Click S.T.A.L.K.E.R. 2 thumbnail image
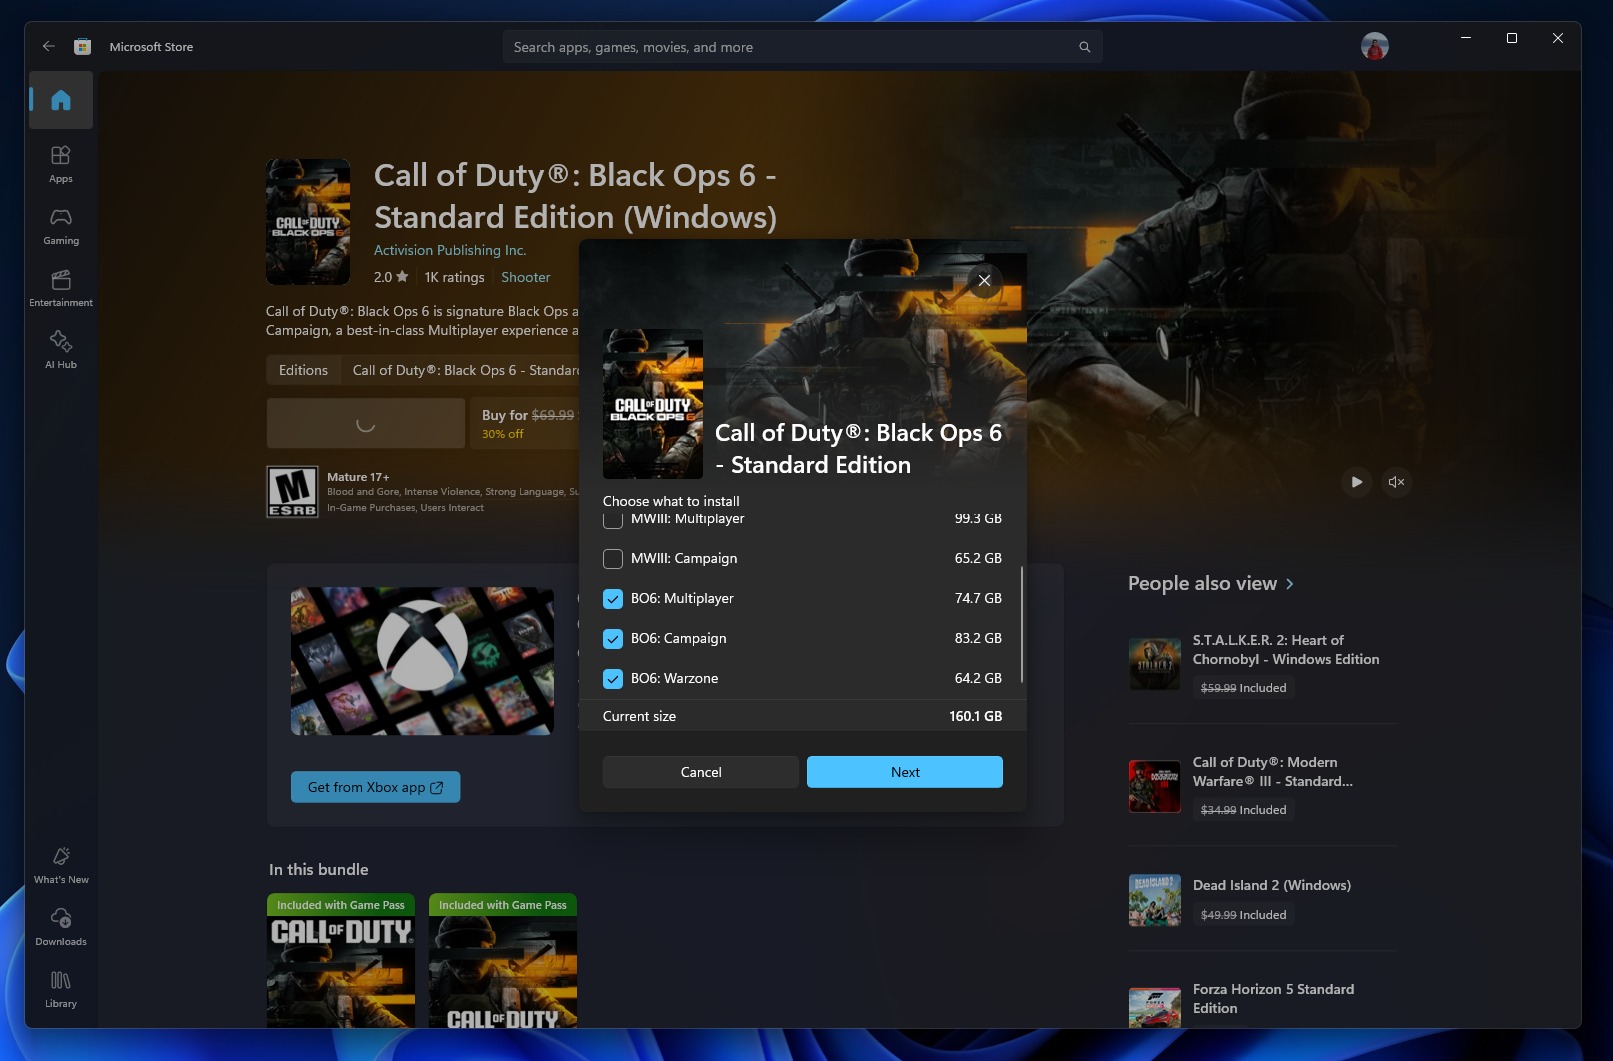Image resolution: width=1613 pixels, height=1061 pixels. point(1155,664)
